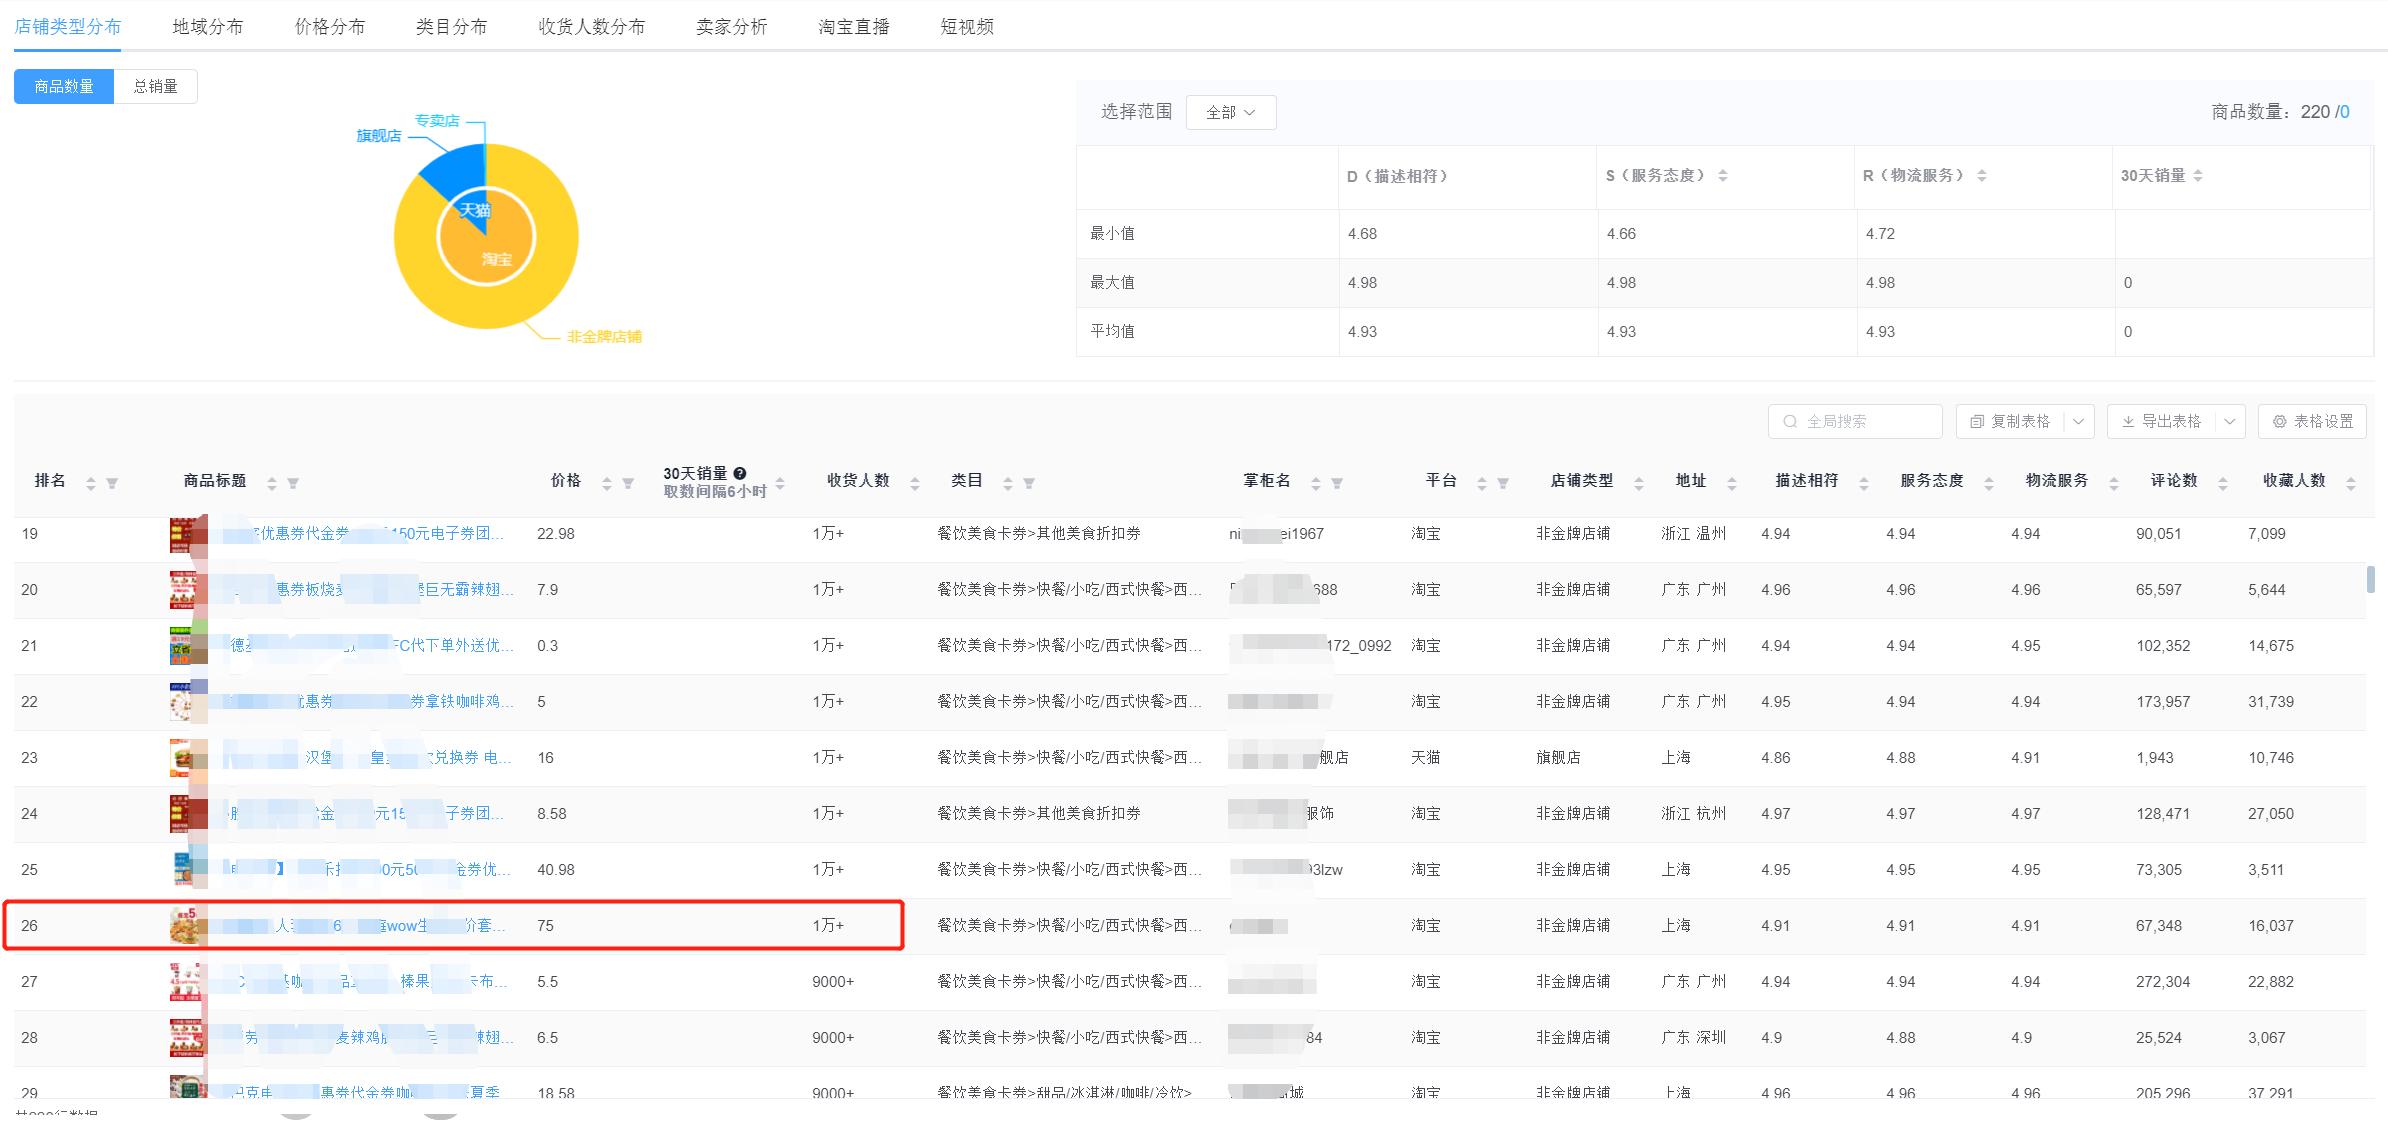Switch to the 地域分布 tab
This screenshot has height=1121, width=2388.
(207, 27)
